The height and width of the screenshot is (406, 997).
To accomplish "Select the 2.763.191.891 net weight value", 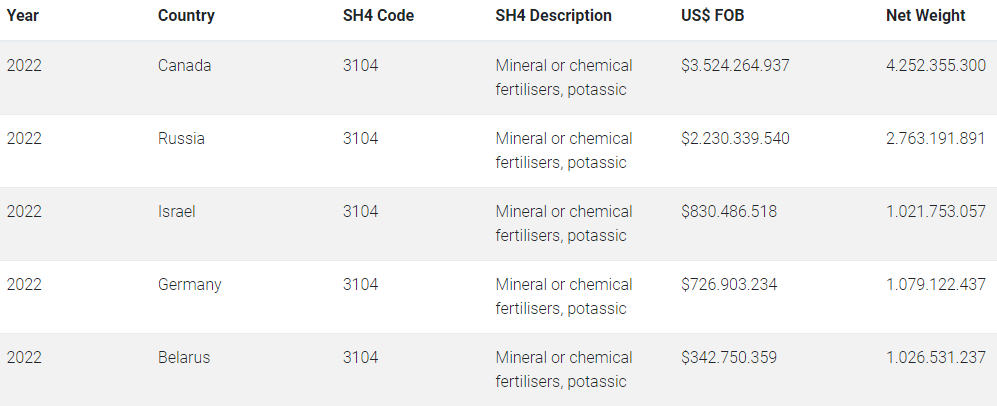I will (x=935, y=139).
